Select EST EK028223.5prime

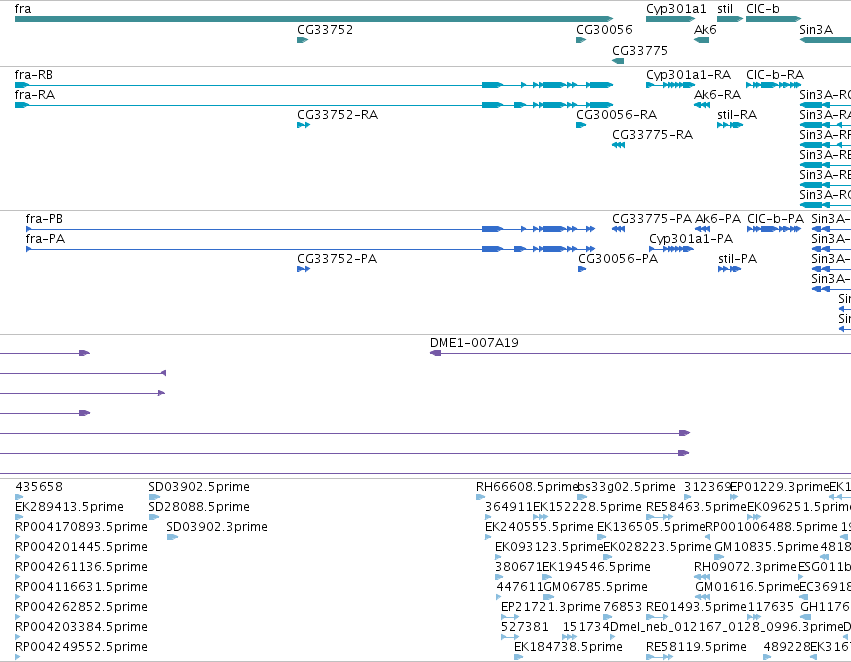[x=657, y=547]
